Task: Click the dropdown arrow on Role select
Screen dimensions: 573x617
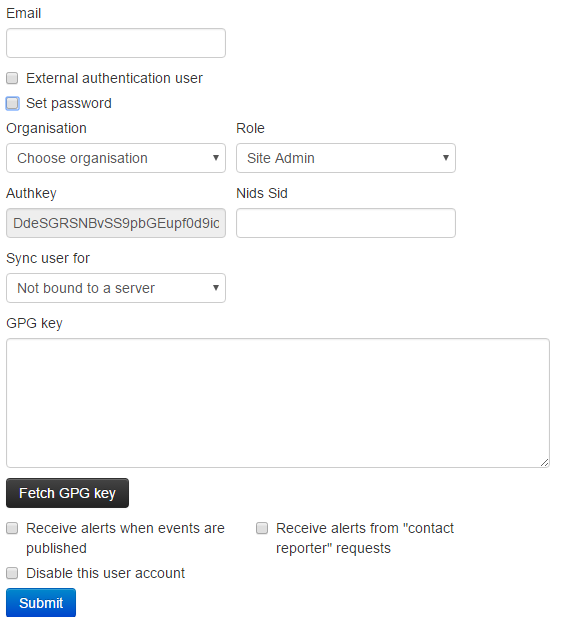Action: (446, 158)
